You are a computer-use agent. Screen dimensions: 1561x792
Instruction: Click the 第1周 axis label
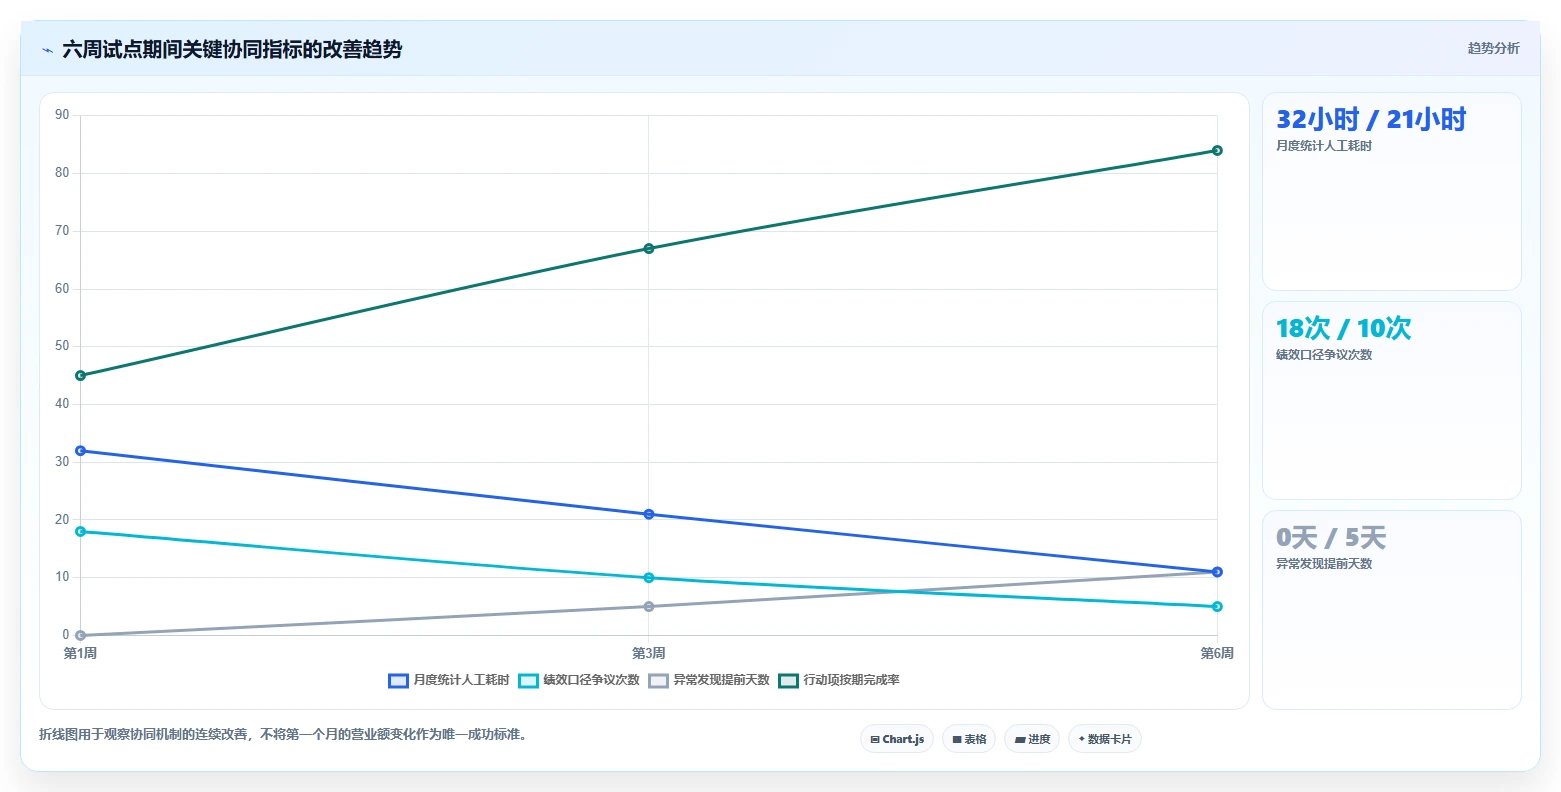pyautogui.click(x=80, y=653)
